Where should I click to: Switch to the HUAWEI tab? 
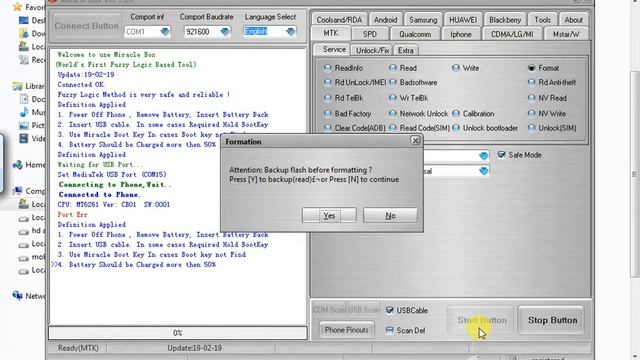(463, 20)
